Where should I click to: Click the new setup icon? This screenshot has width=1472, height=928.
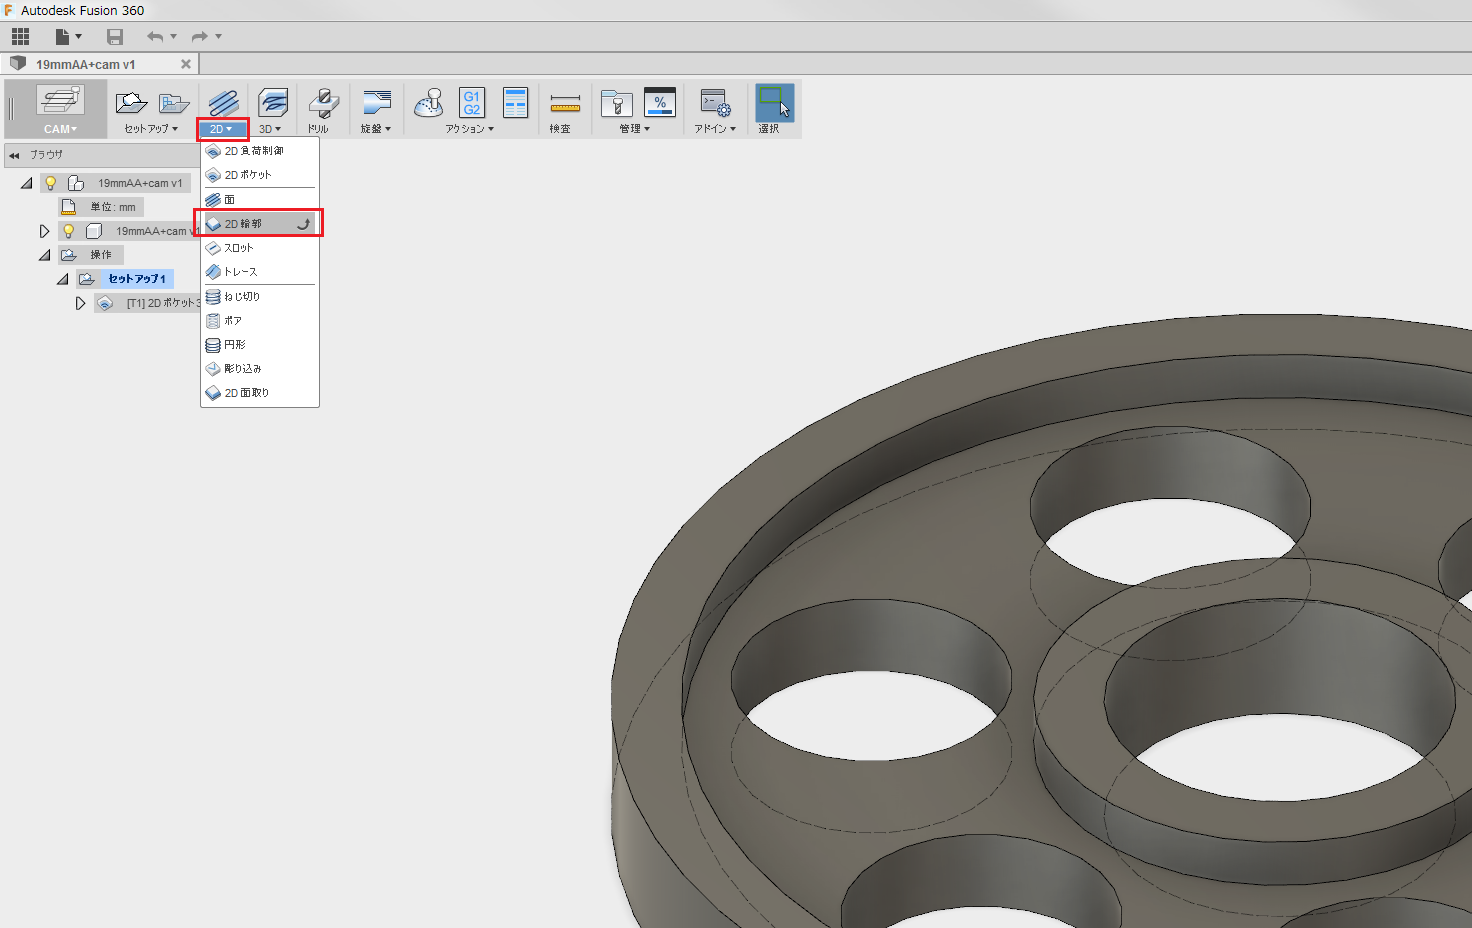[x=131, y=103]
